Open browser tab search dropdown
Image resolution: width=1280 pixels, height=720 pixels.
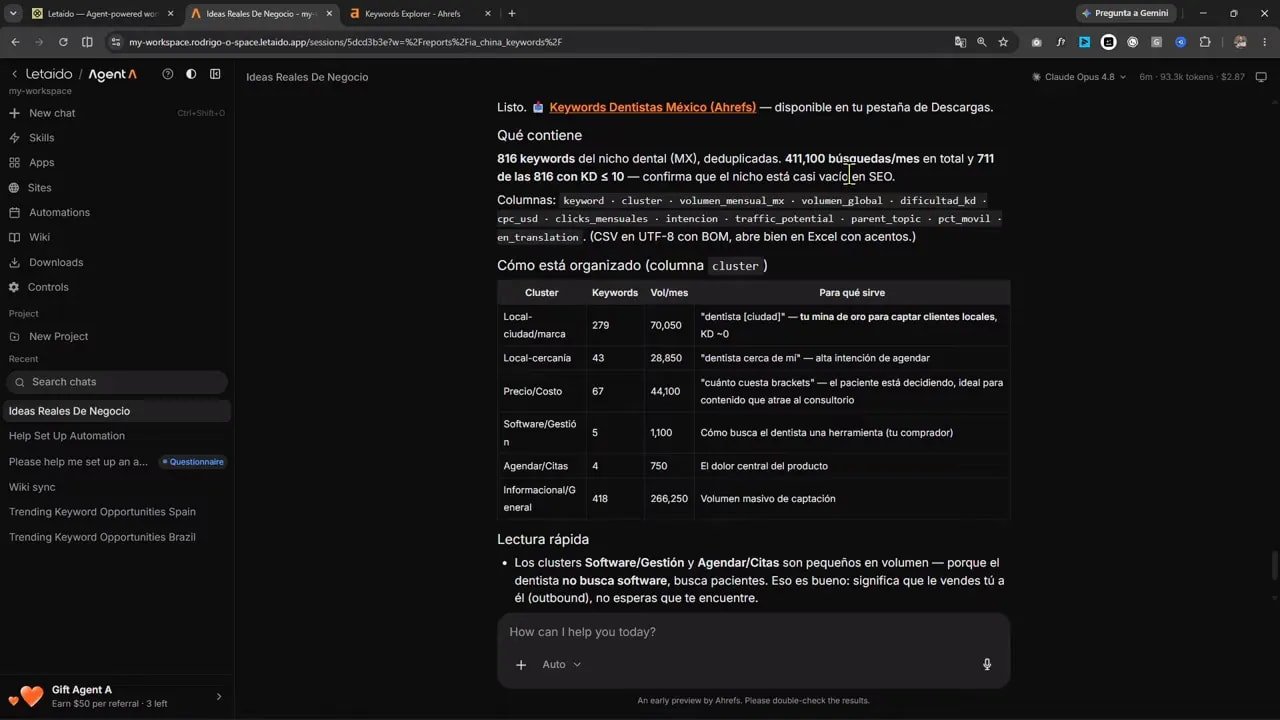[x=13, y=14]
